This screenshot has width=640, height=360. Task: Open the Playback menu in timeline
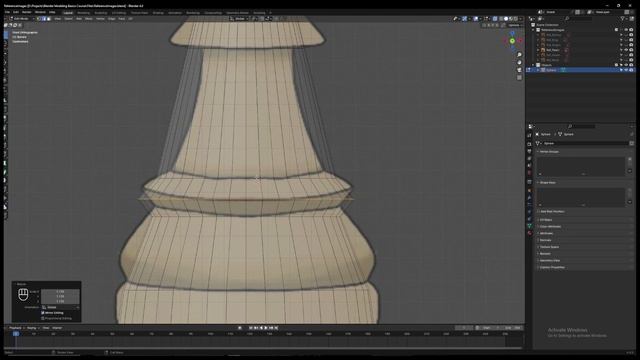pos(16,328)
